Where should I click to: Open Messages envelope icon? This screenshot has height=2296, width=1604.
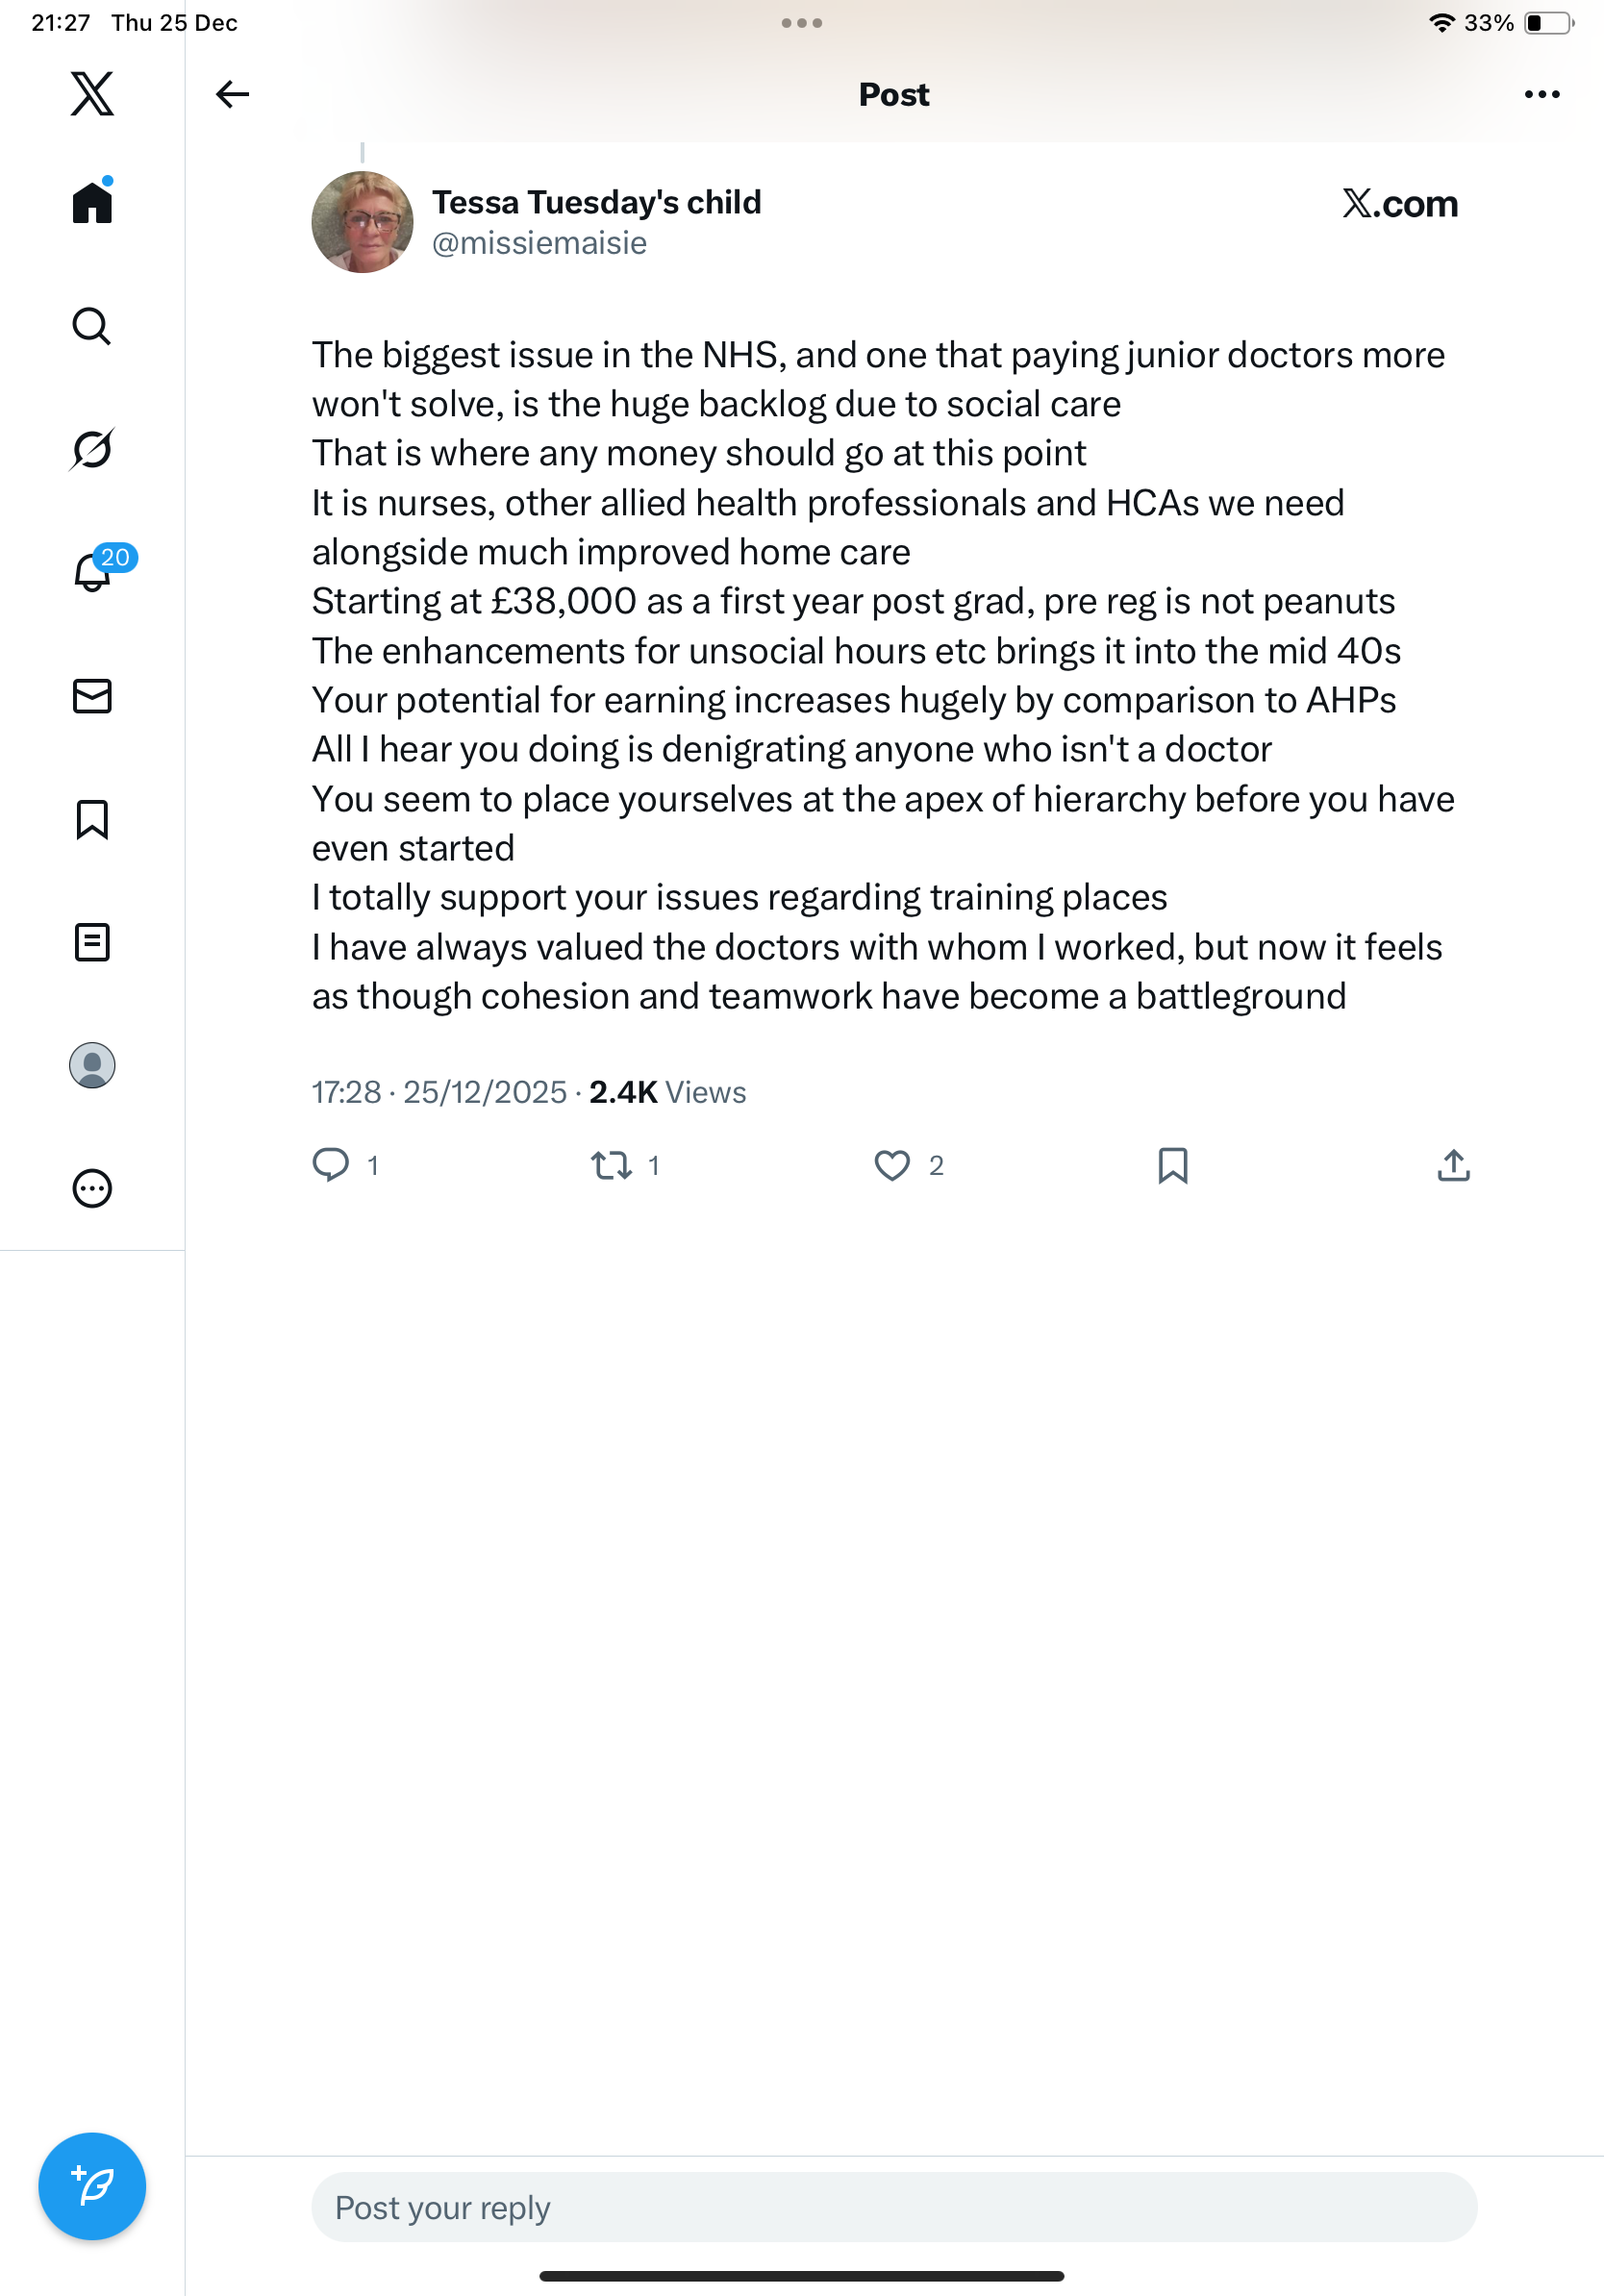pos(92,696)
